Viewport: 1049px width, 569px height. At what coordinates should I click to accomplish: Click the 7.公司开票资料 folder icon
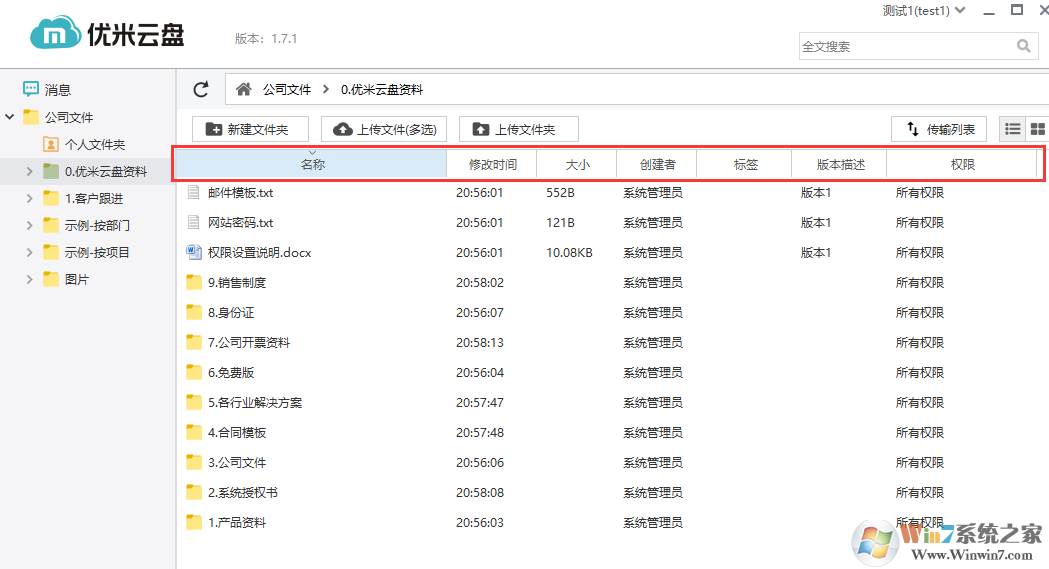coord(193,342)
